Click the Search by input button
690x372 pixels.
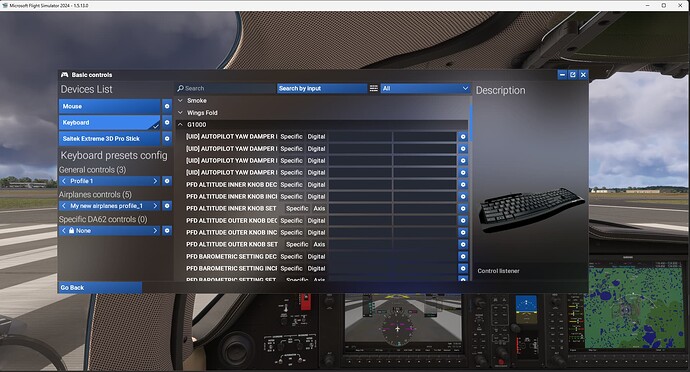pyautogui.click(x=322, y=88)
